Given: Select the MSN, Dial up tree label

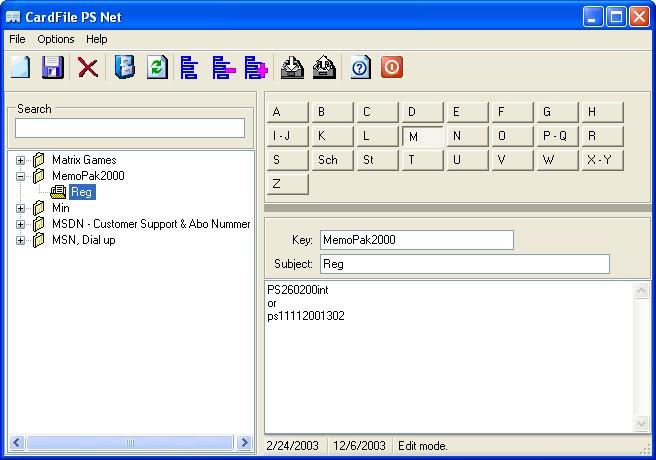Looking at the screenshot, I should tap(84, 240).
